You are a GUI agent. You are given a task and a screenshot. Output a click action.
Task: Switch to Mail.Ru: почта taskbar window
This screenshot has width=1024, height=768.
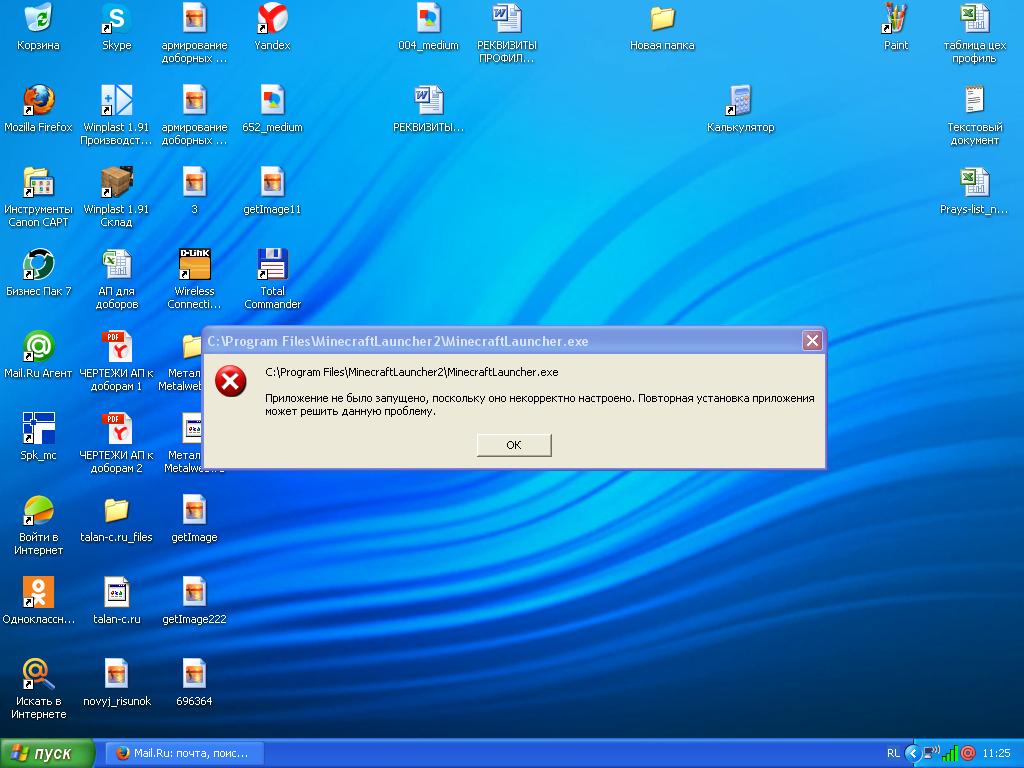pyautogui.click(x=184, y=753)
